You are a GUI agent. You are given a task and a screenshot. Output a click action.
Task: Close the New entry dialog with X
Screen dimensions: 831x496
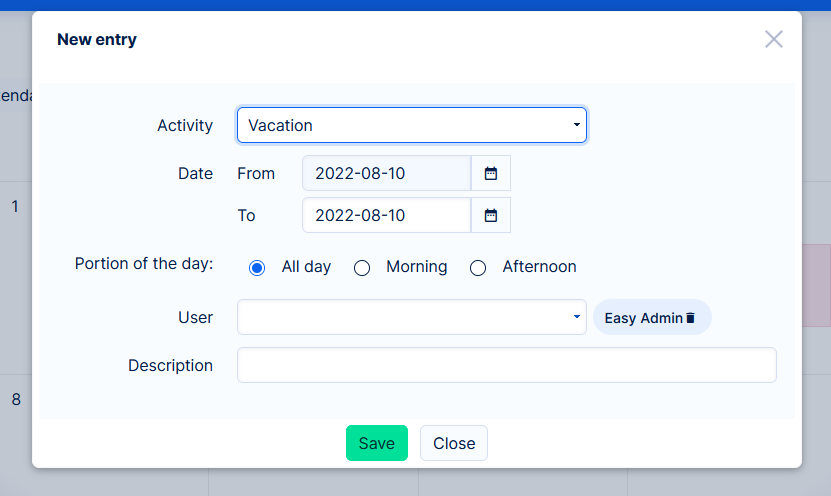[x=773, y=39]
